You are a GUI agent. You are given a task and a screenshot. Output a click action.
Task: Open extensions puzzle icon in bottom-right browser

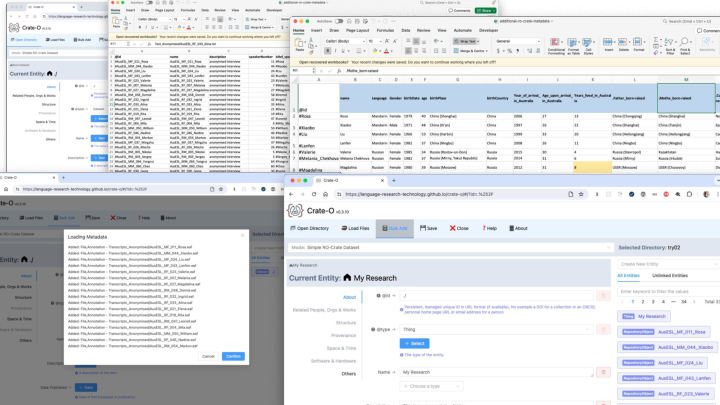tap(689, 194)
